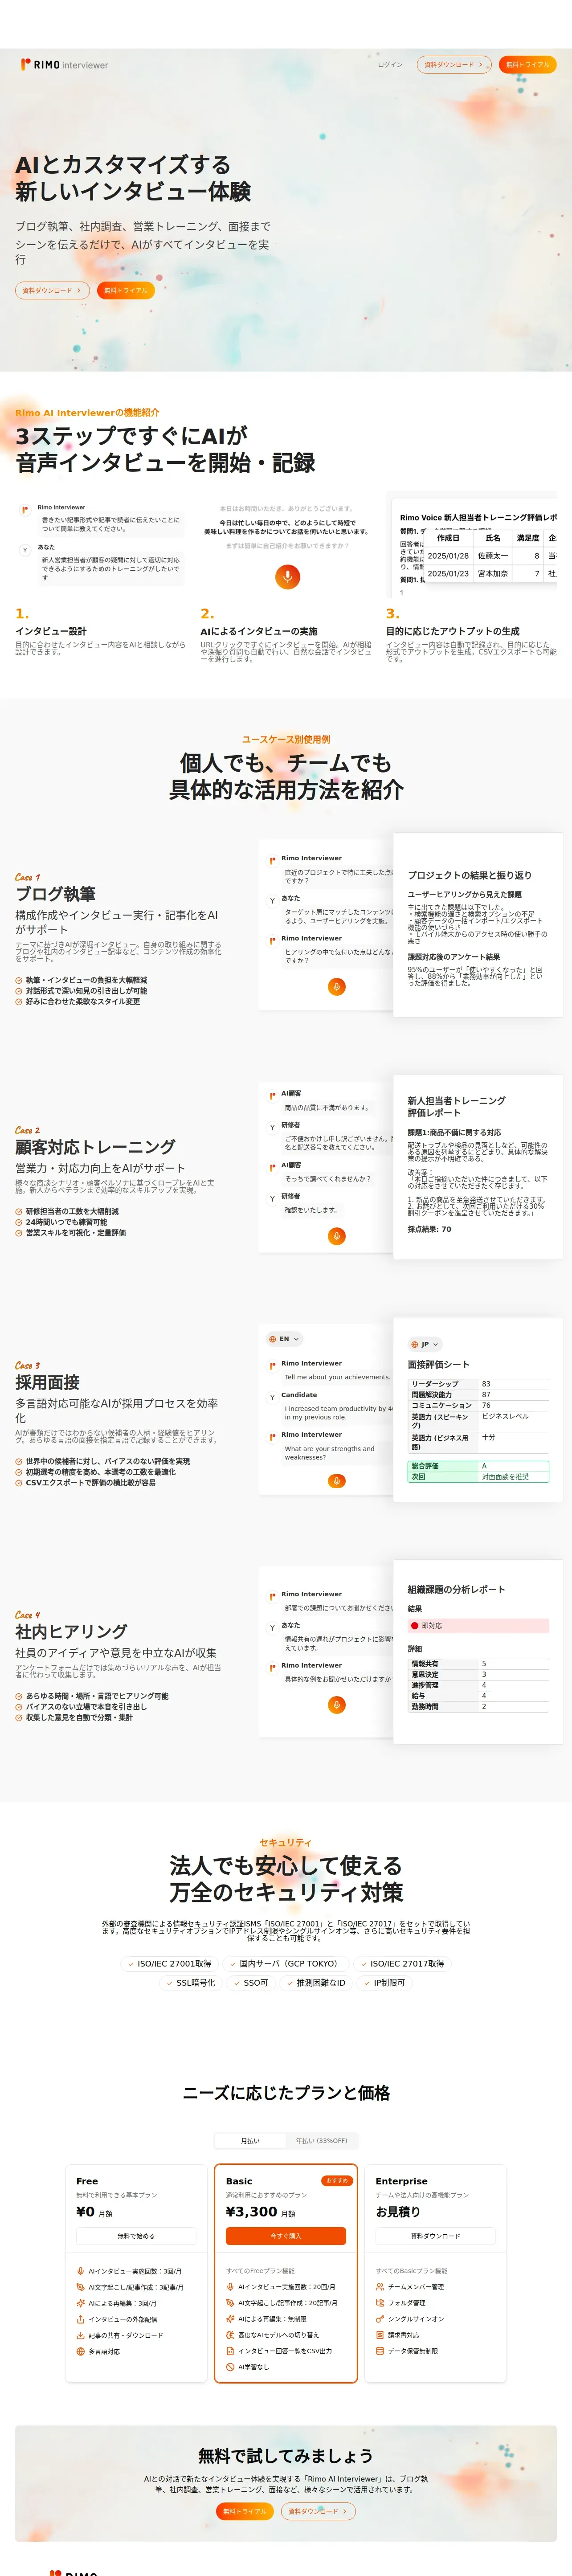
Task: Click sparkle icon beside AIによる再編集: 3回/月
Action: (80, 2303)
